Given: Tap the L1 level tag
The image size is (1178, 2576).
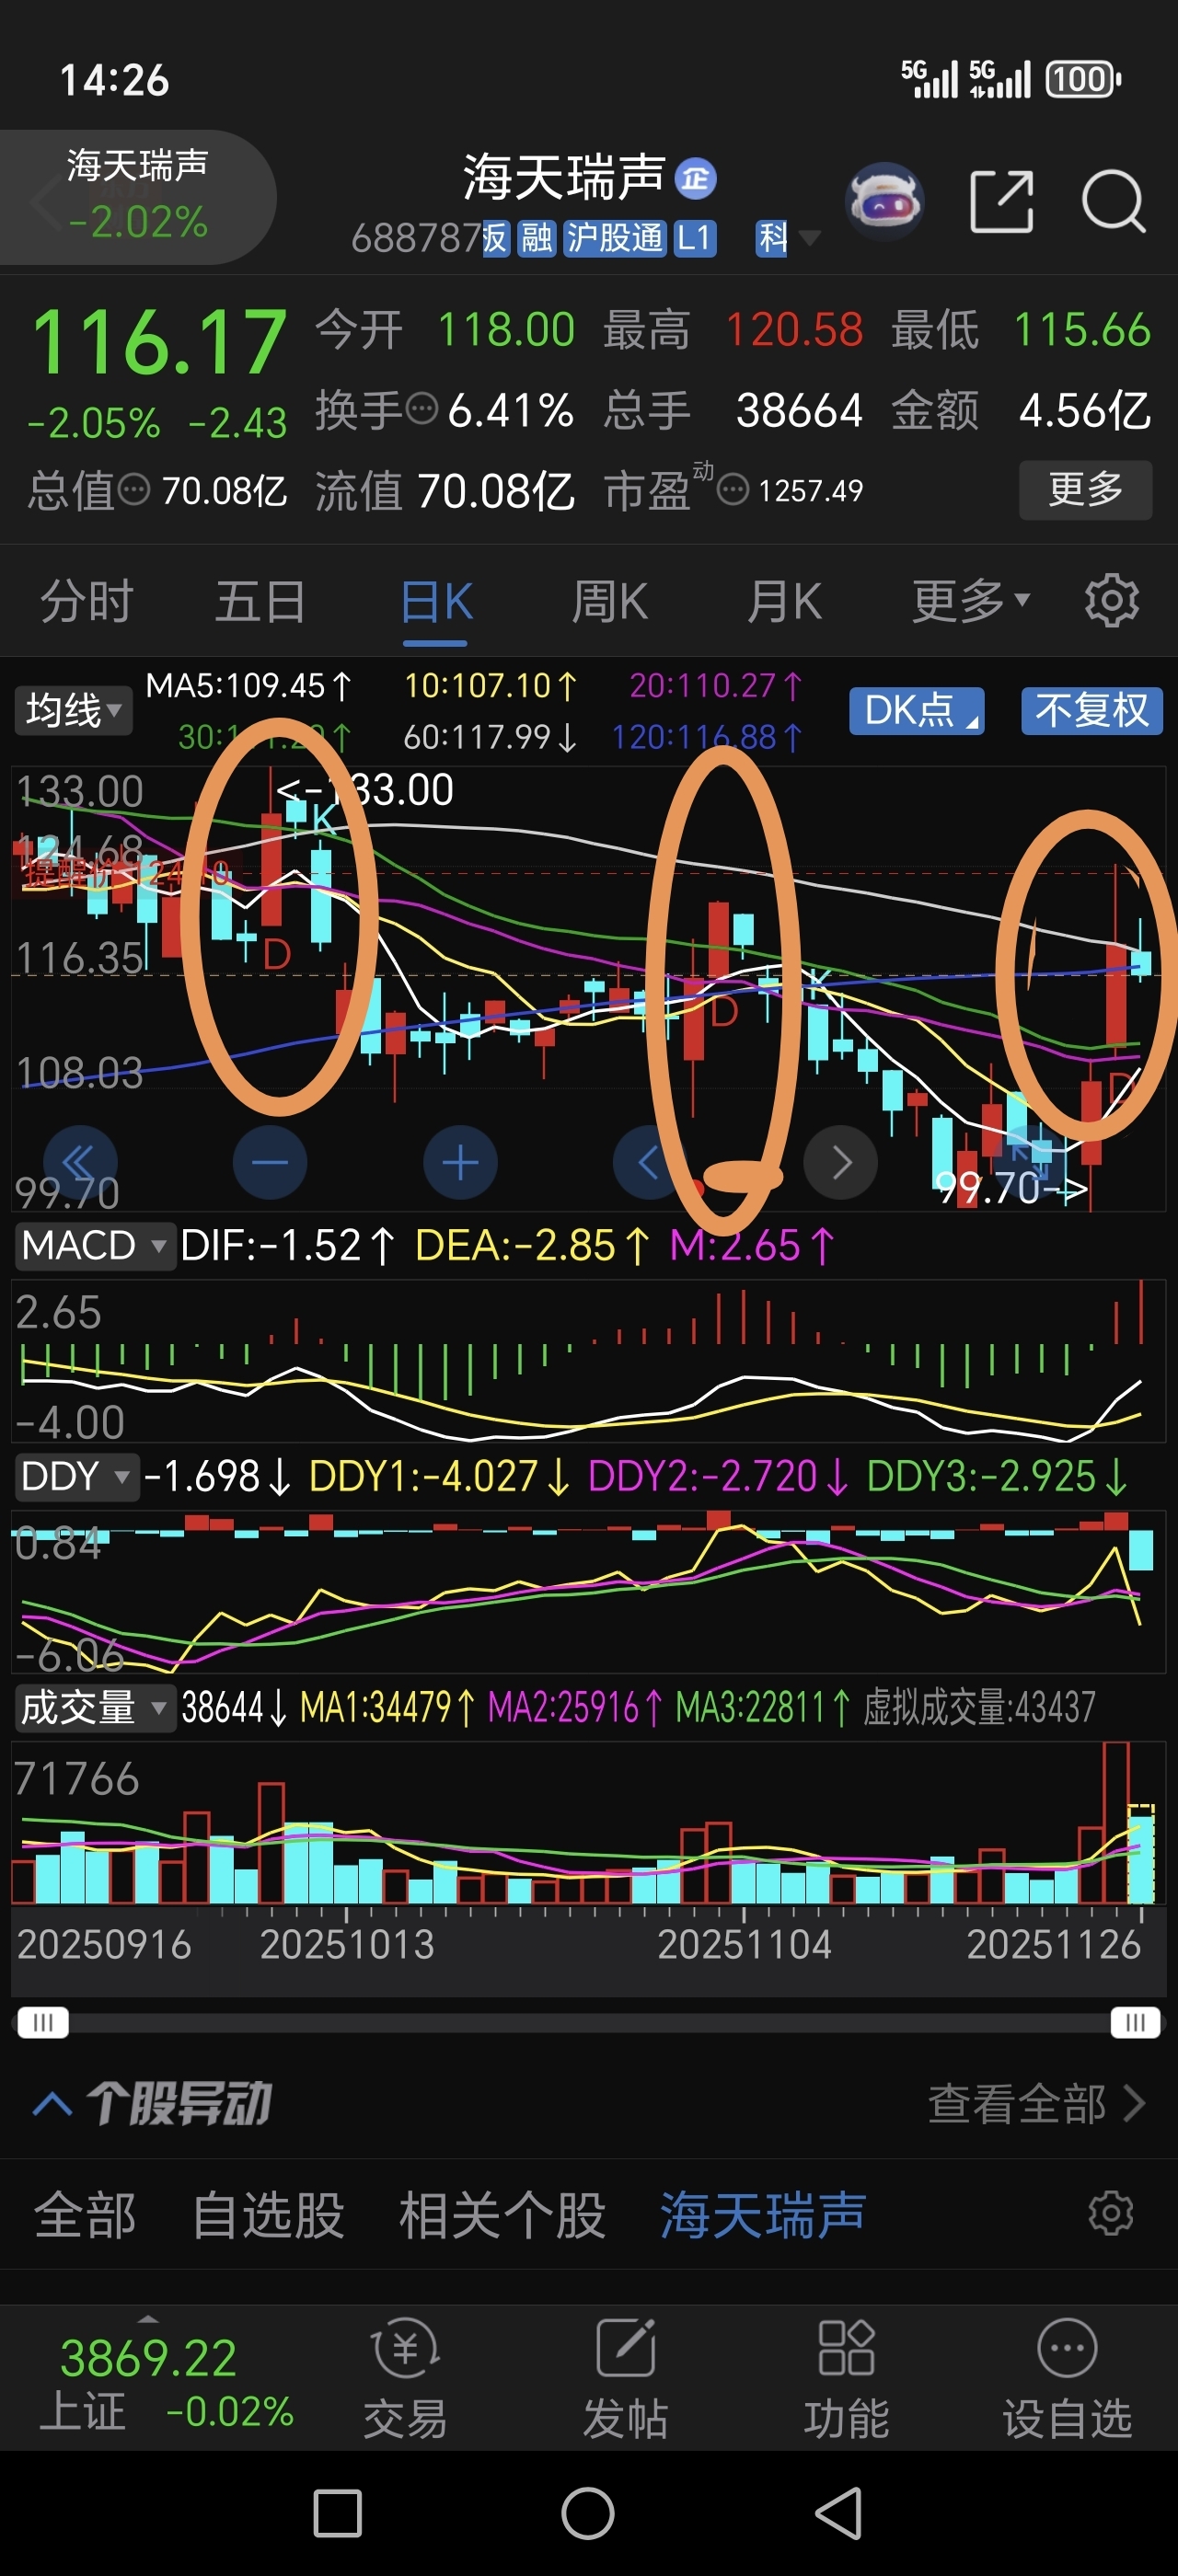Looking at the screenshot, I should [694, 238].
